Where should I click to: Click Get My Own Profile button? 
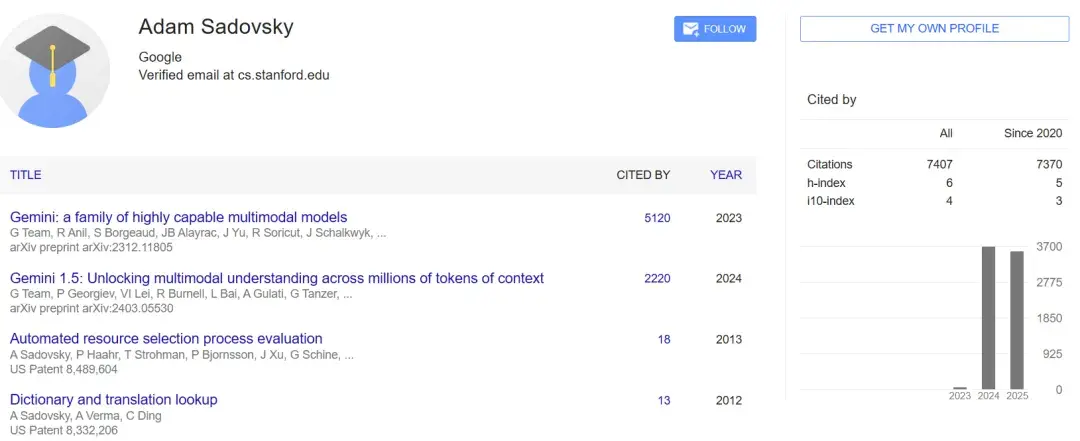pyautogui.click(x=934, y=29)
